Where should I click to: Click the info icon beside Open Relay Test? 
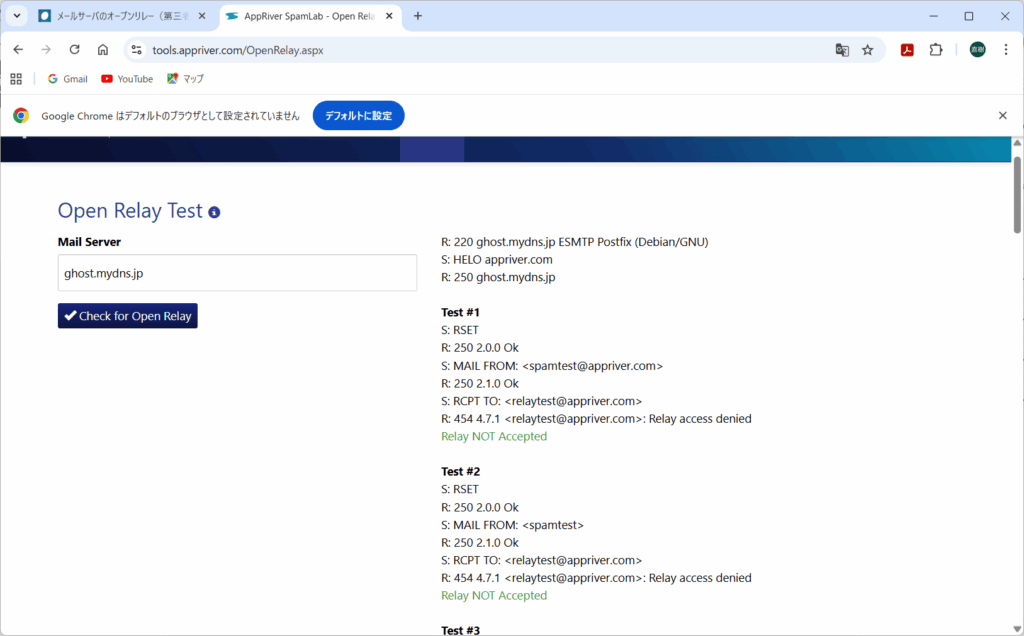214,212
